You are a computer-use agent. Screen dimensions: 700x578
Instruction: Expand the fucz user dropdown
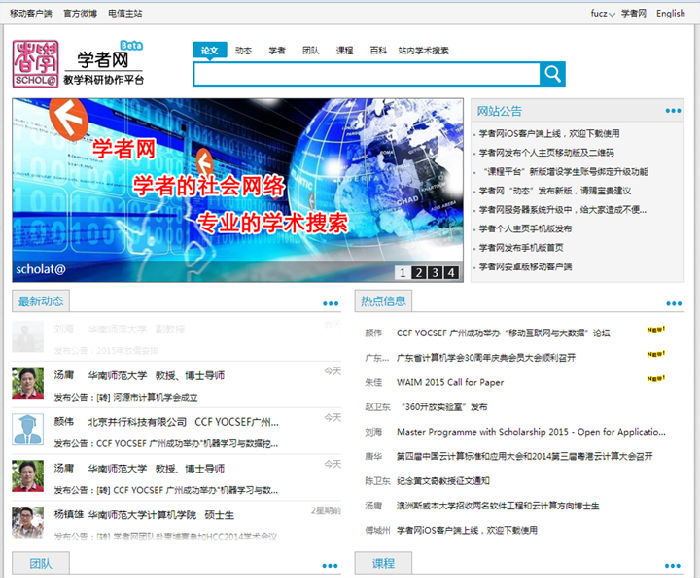[602, 14]
